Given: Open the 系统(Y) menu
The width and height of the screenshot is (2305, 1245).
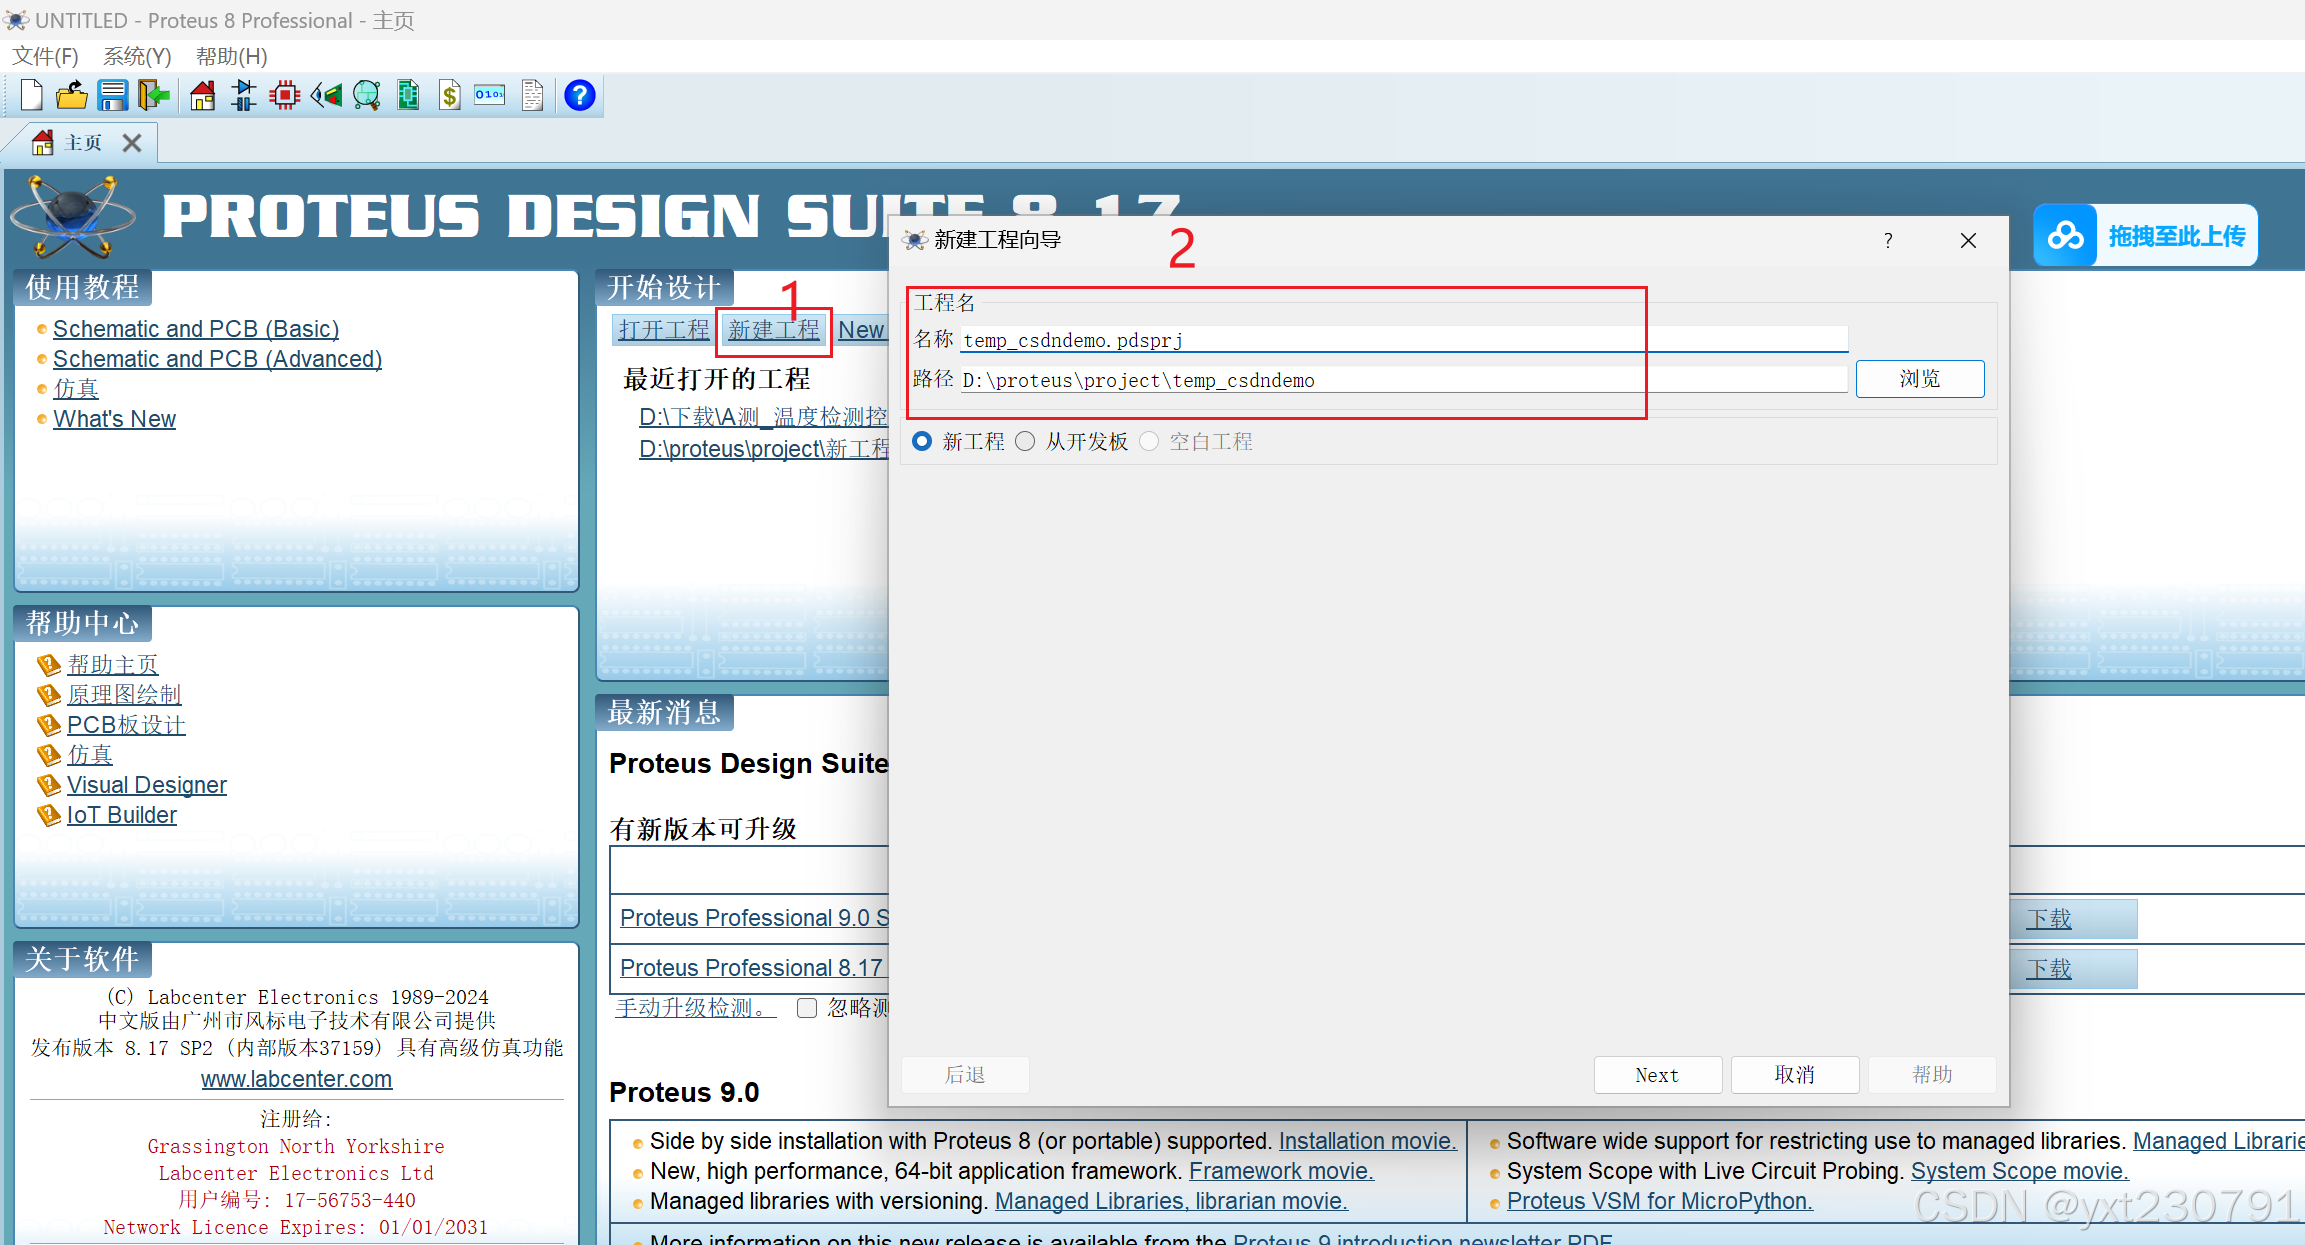Looking at the screenshot, I should coord(137,56).
